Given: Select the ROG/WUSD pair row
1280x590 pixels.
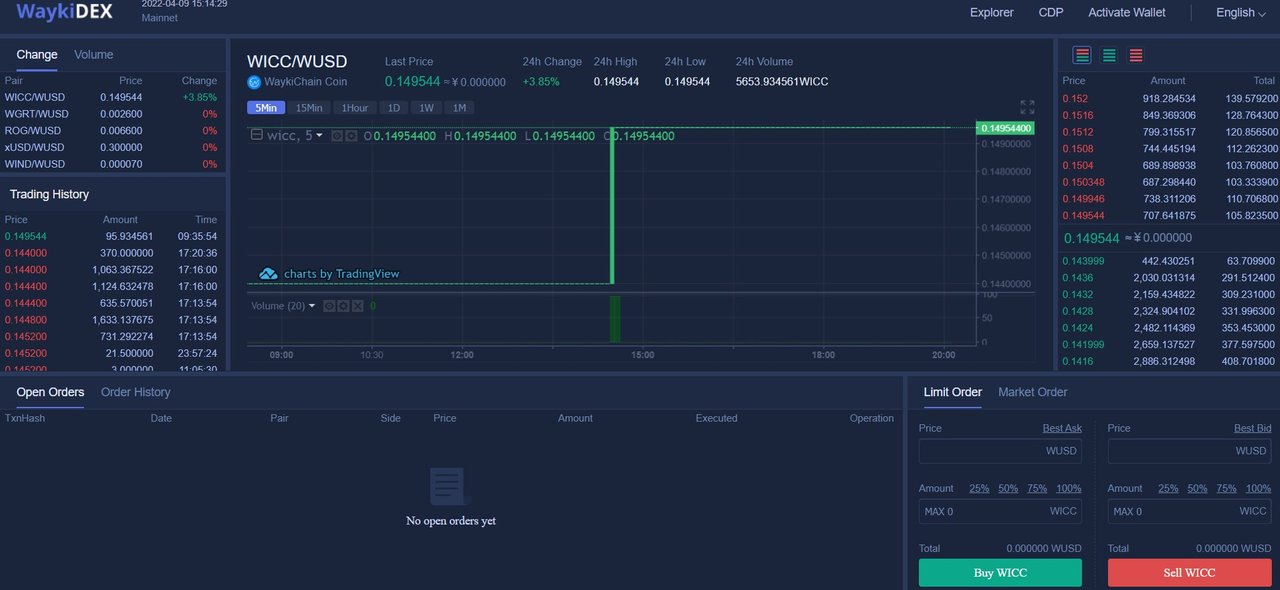Looking at the screenshot, I should coord(111,130).
